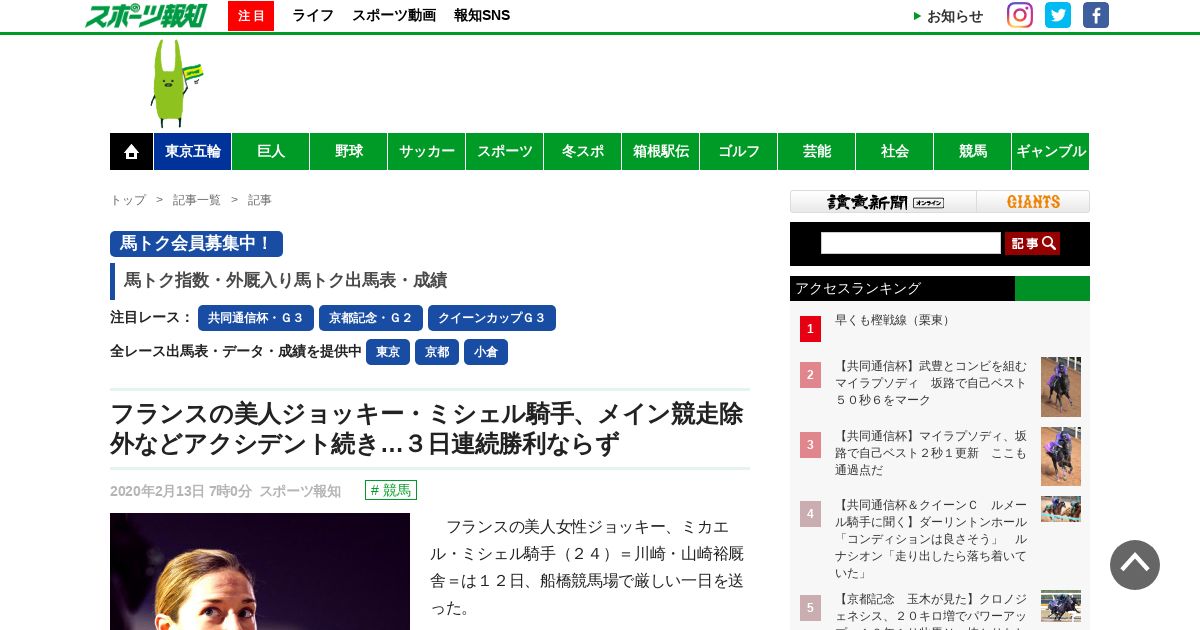Go to 野球 section
Image resolution: width=1200 pixels, height=630 pixels.
coord(349,151)
